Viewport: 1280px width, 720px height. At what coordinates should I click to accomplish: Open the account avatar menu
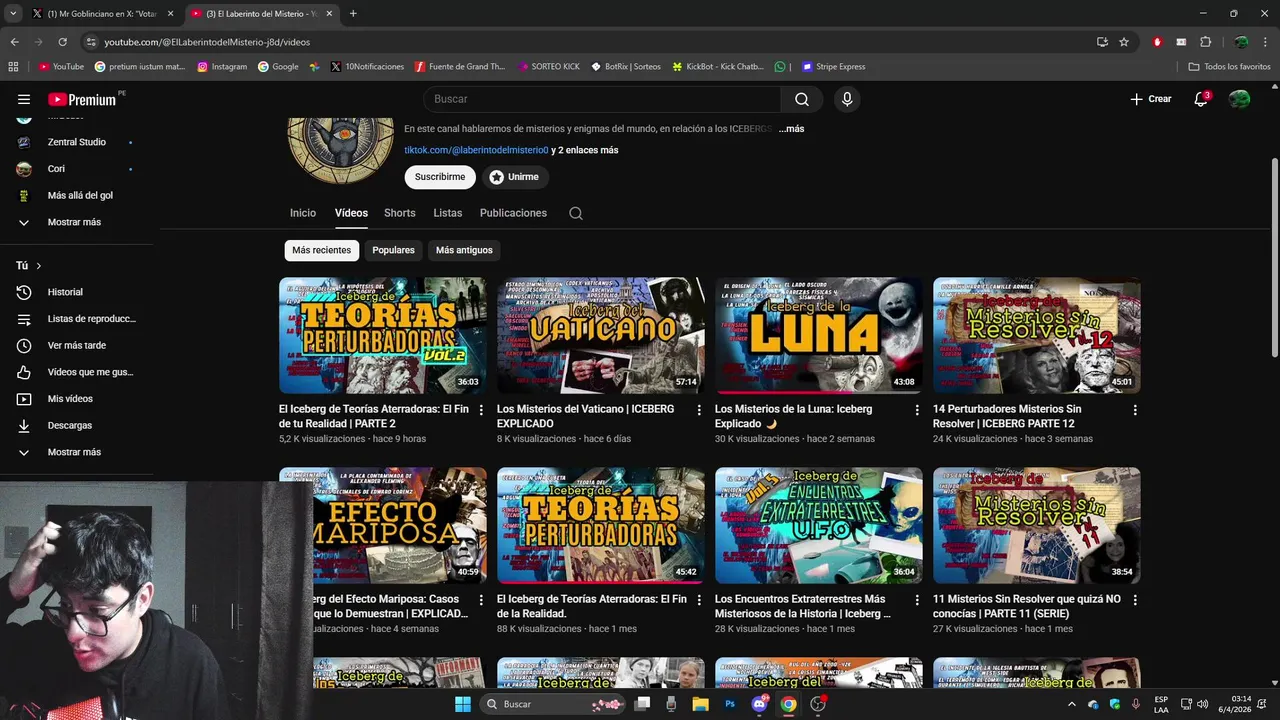point(1239,99)
